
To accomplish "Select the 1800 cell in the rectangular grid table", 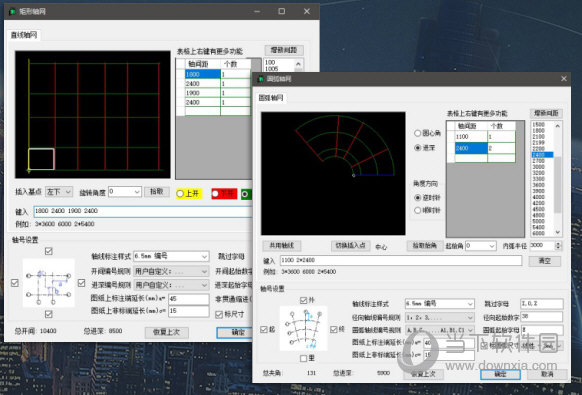I will 203,74.
